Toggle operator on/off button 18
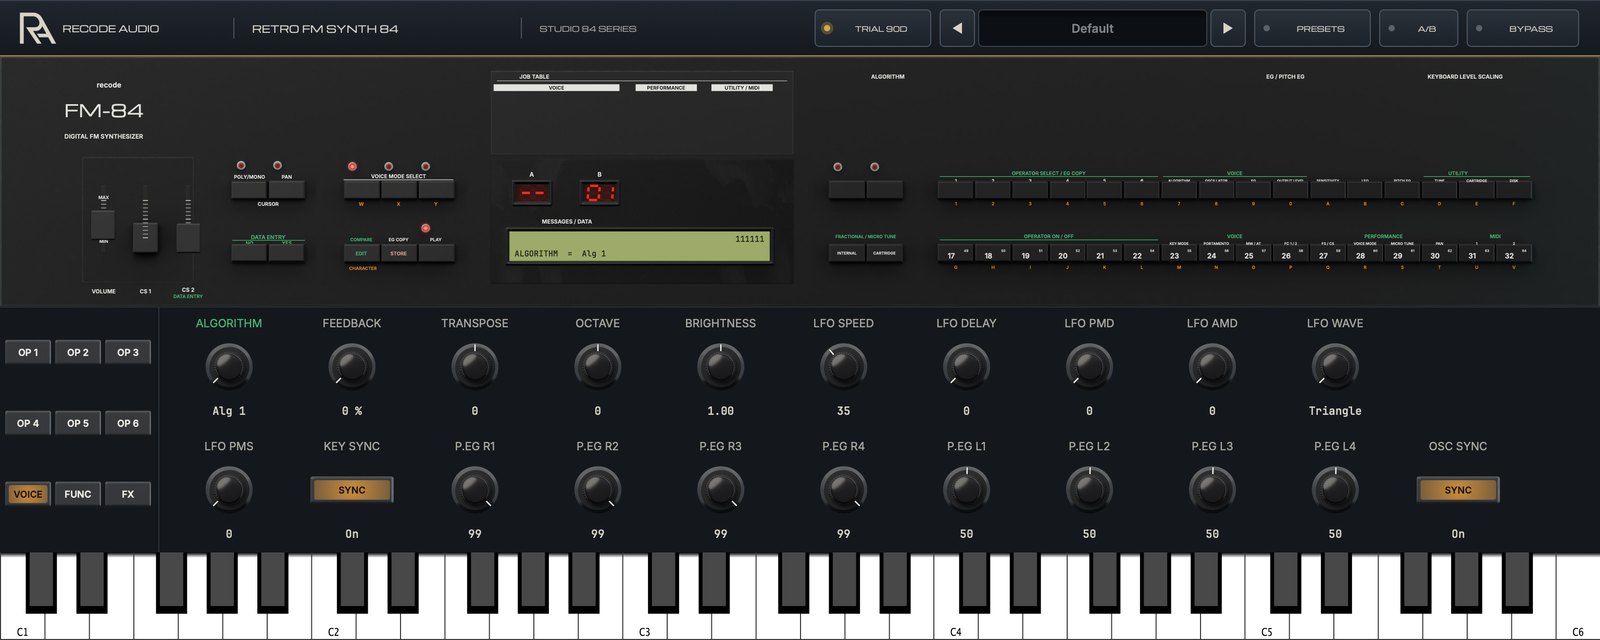The width and height of the screenshot is (1600, 640). pos(993,253)
